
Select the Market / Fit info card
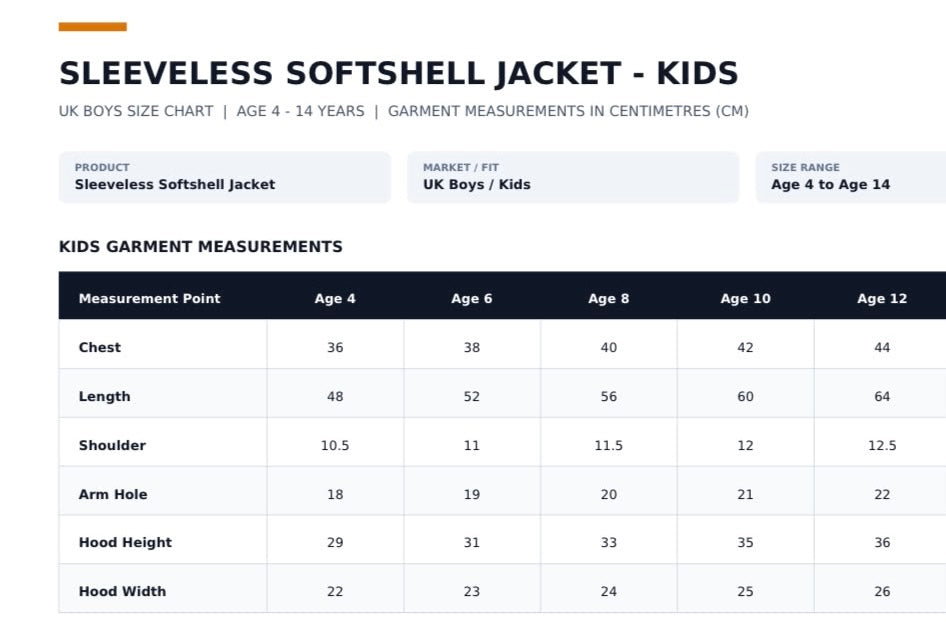pyautogui.click(x=573, y=177)
